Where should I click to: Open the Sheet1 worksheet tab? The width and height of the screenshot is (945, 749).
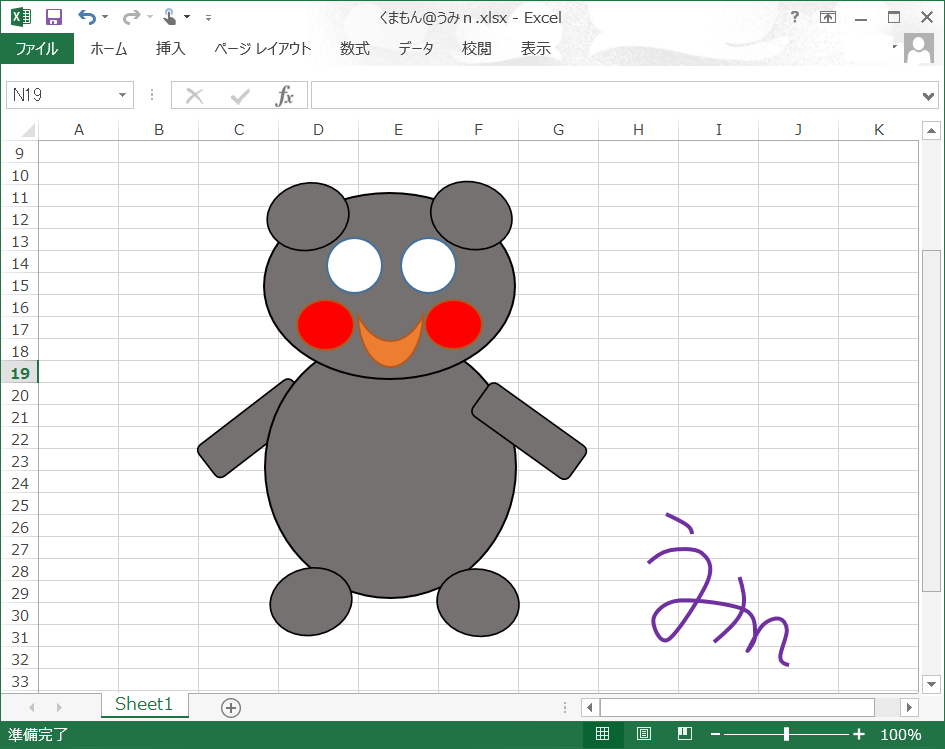click(x=144, y=704)
